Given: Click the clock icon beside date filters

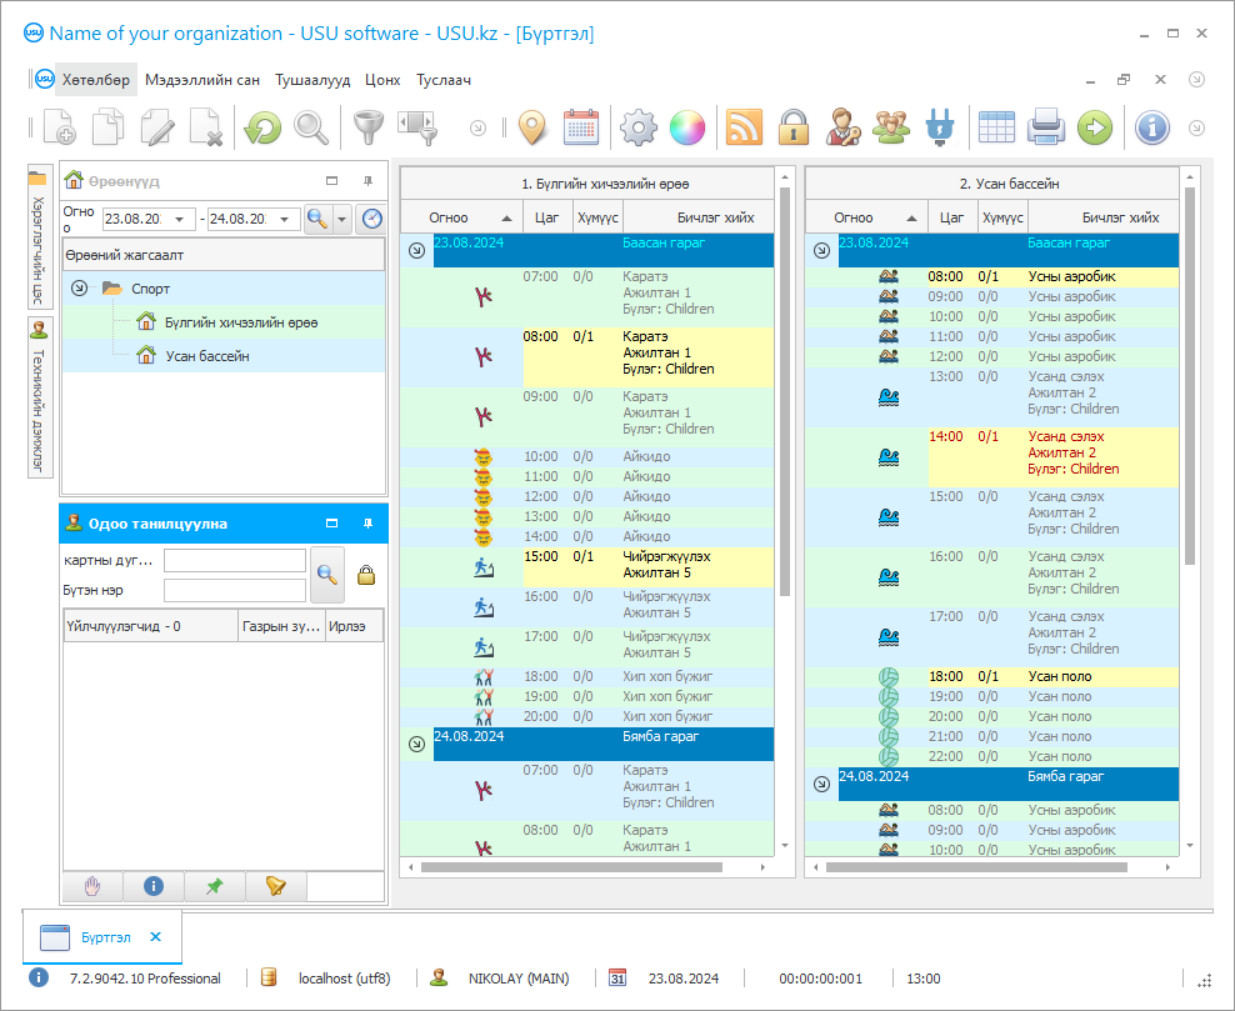Looking at the screenshot, I should tap(372, 219).
